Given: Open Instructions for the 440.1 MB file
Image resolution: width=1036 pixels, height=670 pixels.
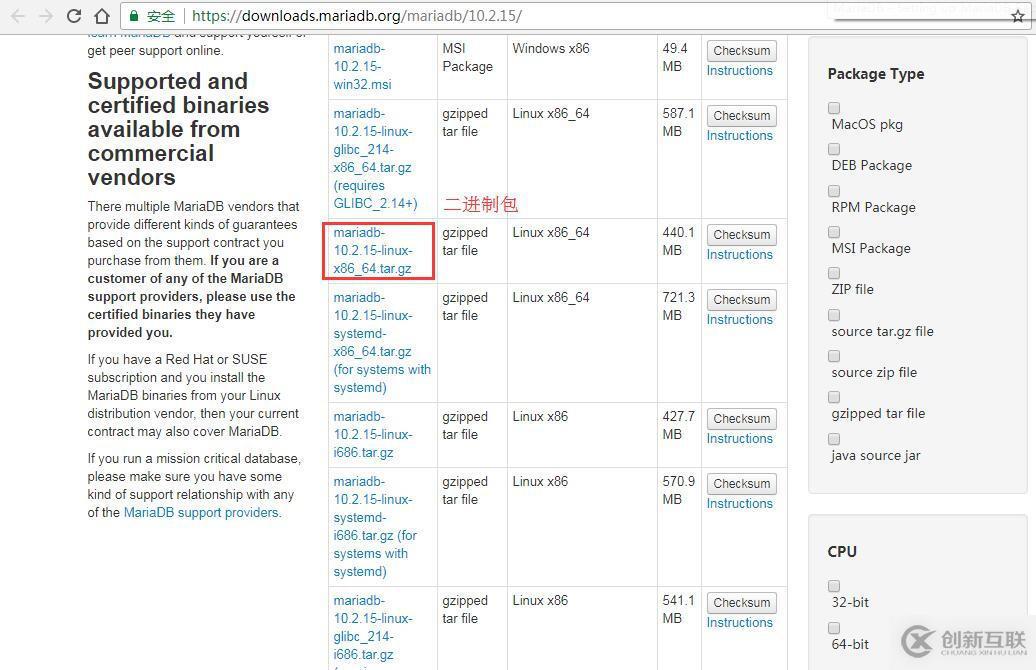Looking at the screenshot, I should click(x=739, y=254).
